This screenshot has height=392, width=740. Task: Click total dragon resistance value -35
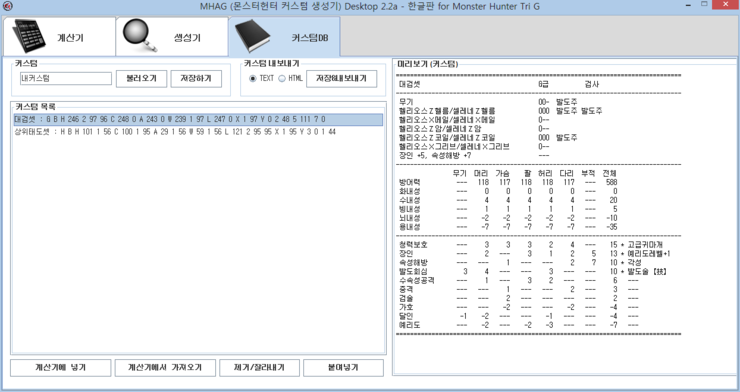tap(611, 227)
